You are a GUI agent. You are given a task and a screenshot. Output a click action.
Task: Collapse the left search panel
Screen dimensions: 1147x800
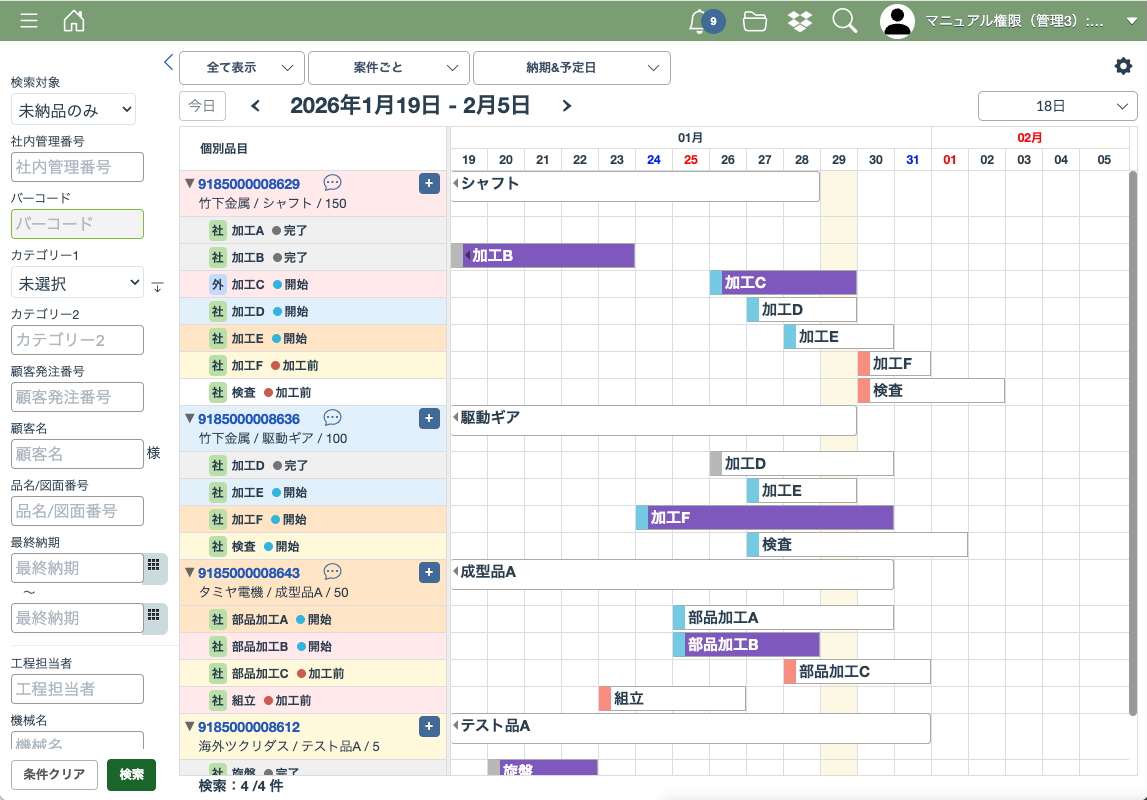coord(168,62)
